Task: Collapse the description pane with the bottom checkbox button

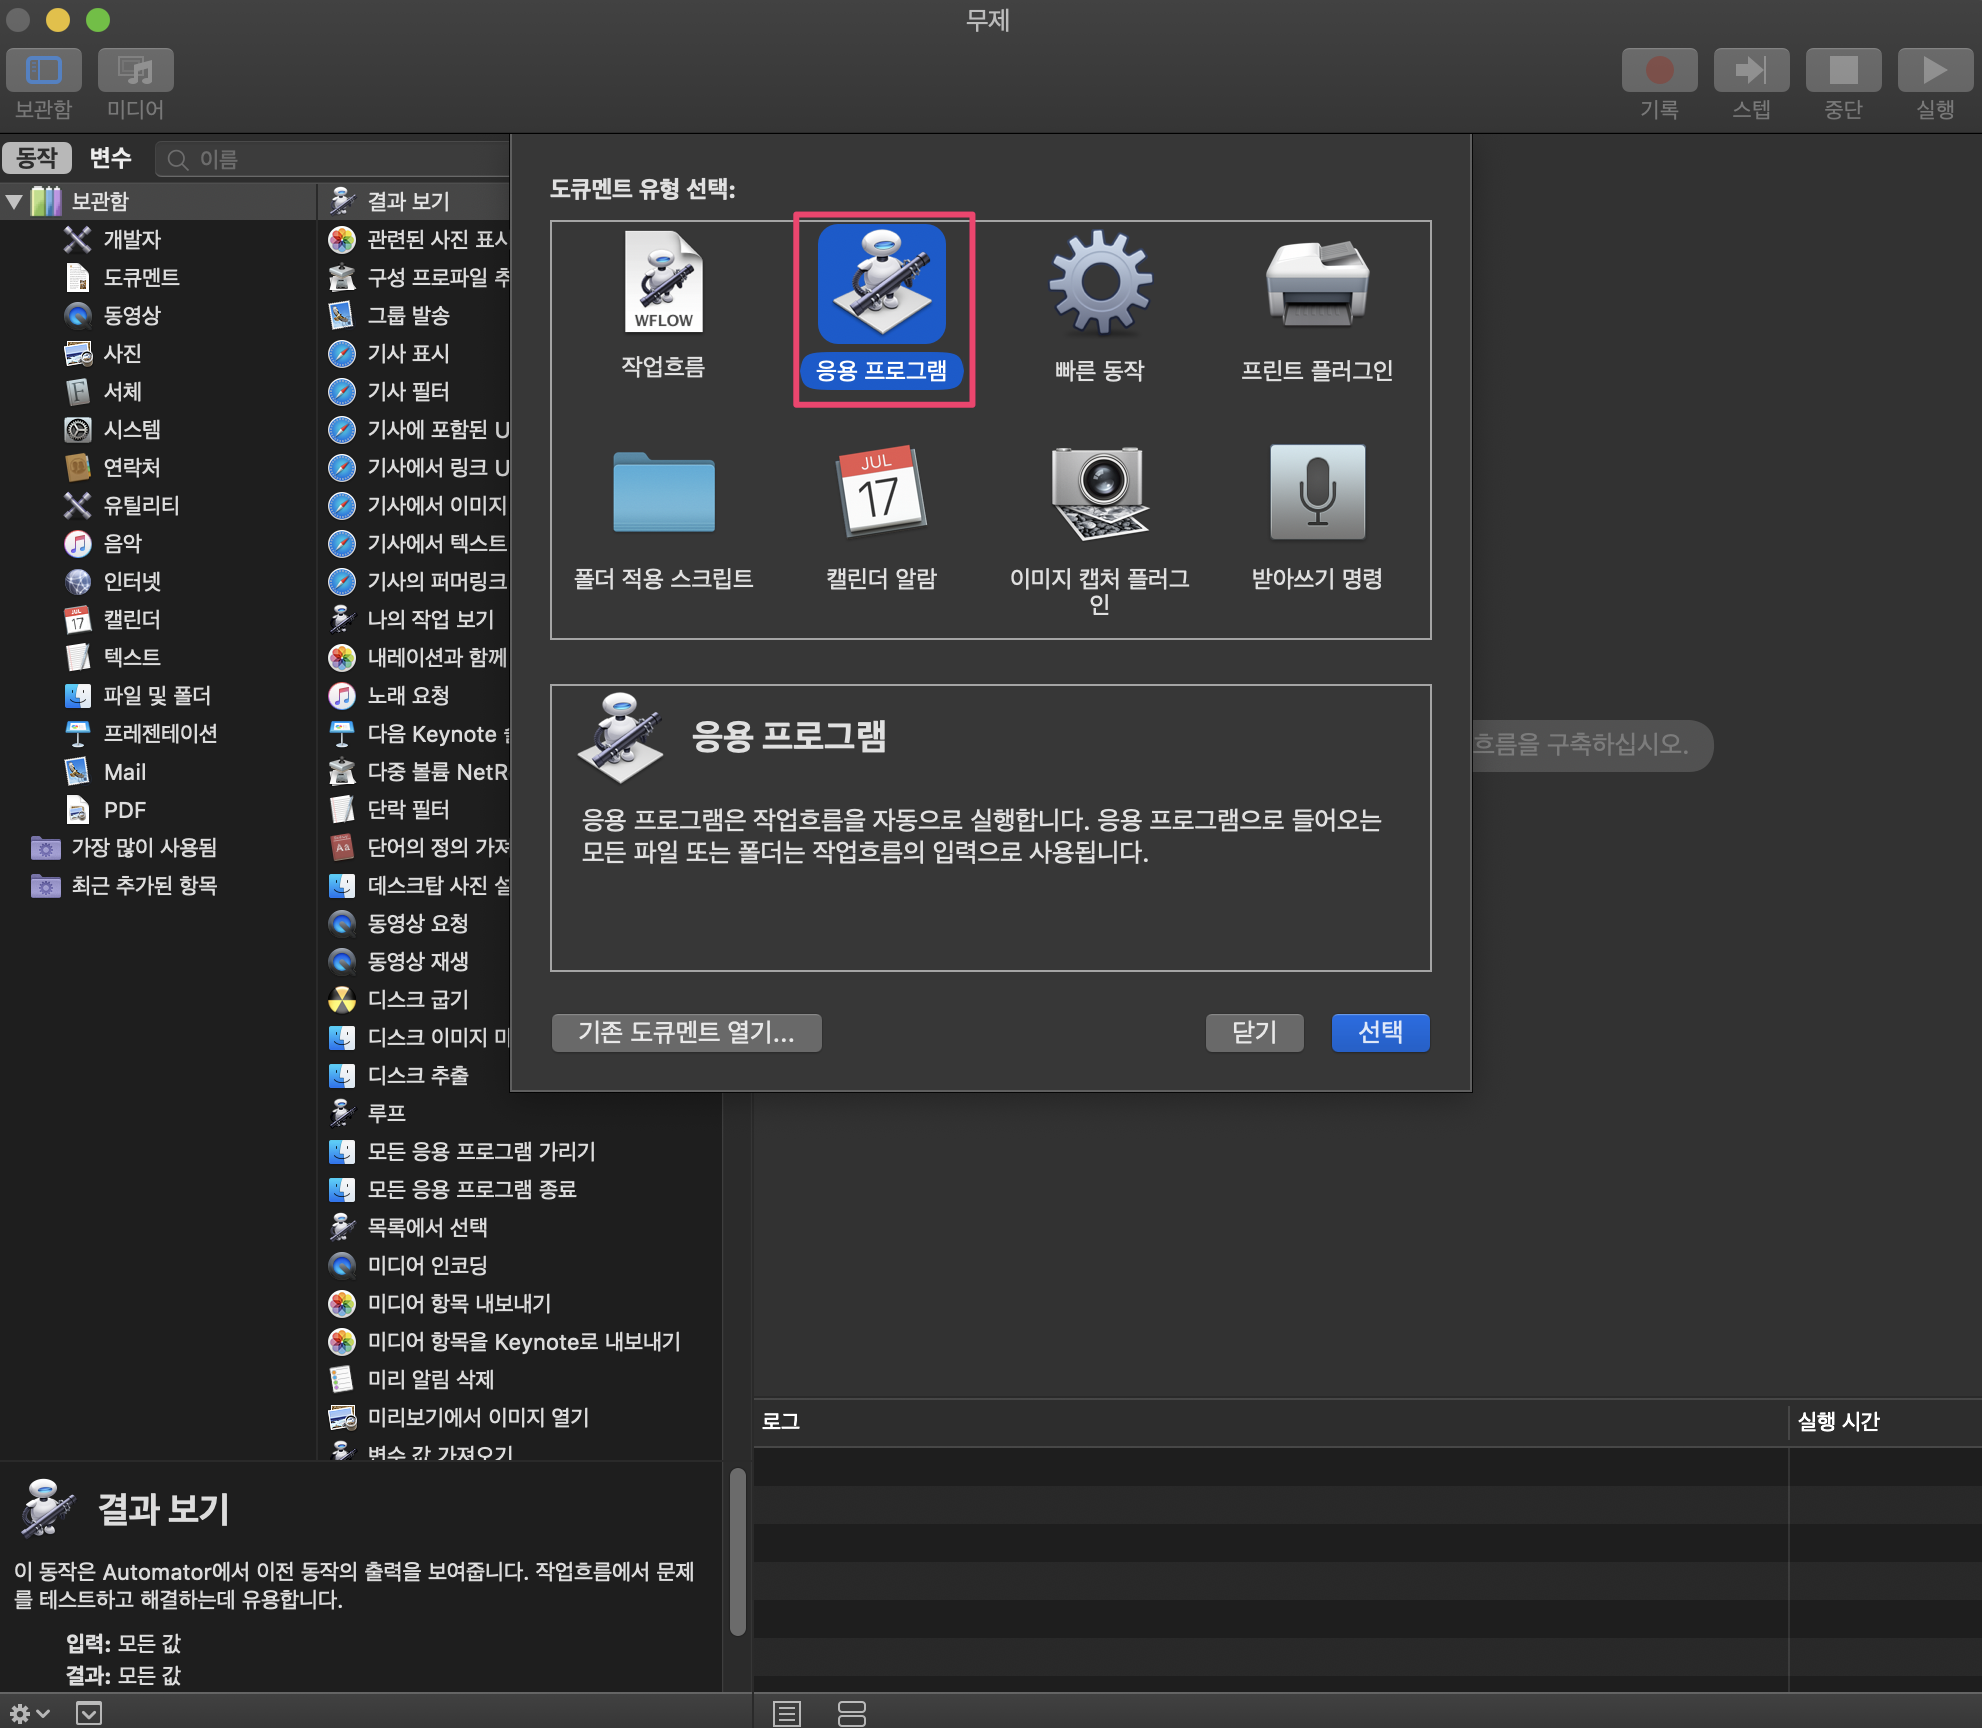Action: click(x=89, y=1713)
